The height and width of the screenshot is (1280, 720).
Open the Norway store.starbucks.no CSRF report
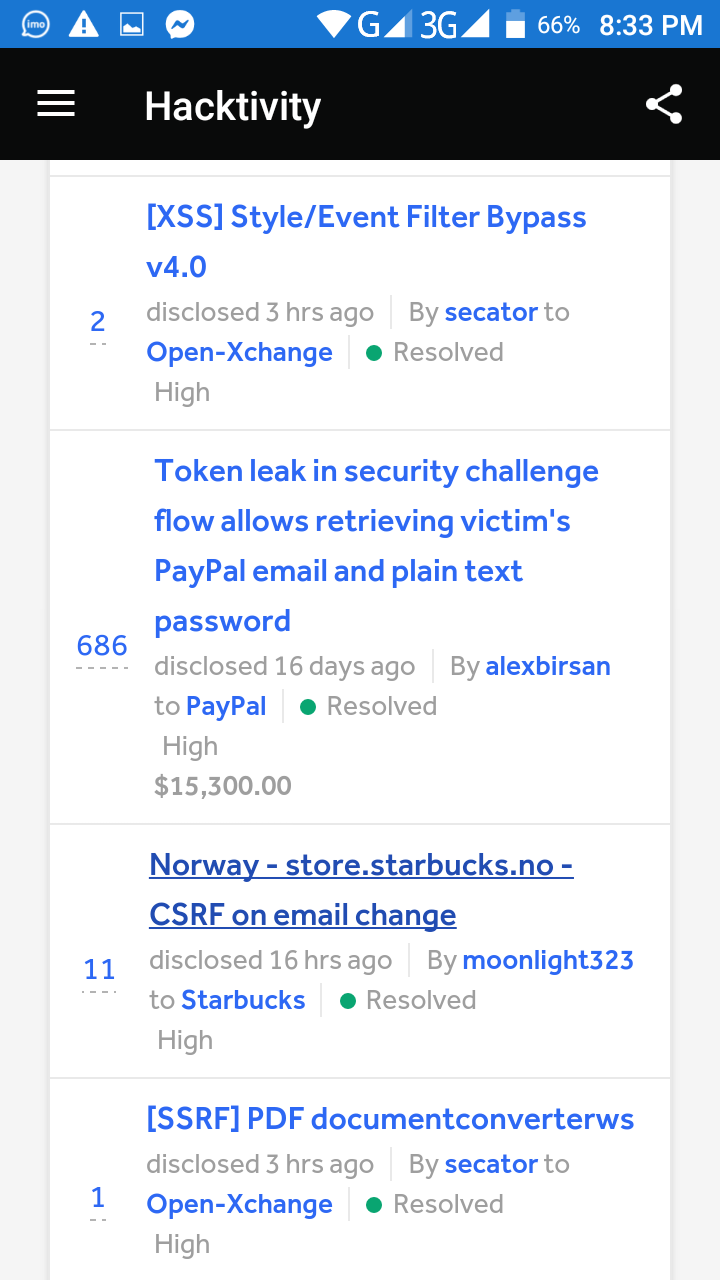pyautogui.click(x=361, y=890)
